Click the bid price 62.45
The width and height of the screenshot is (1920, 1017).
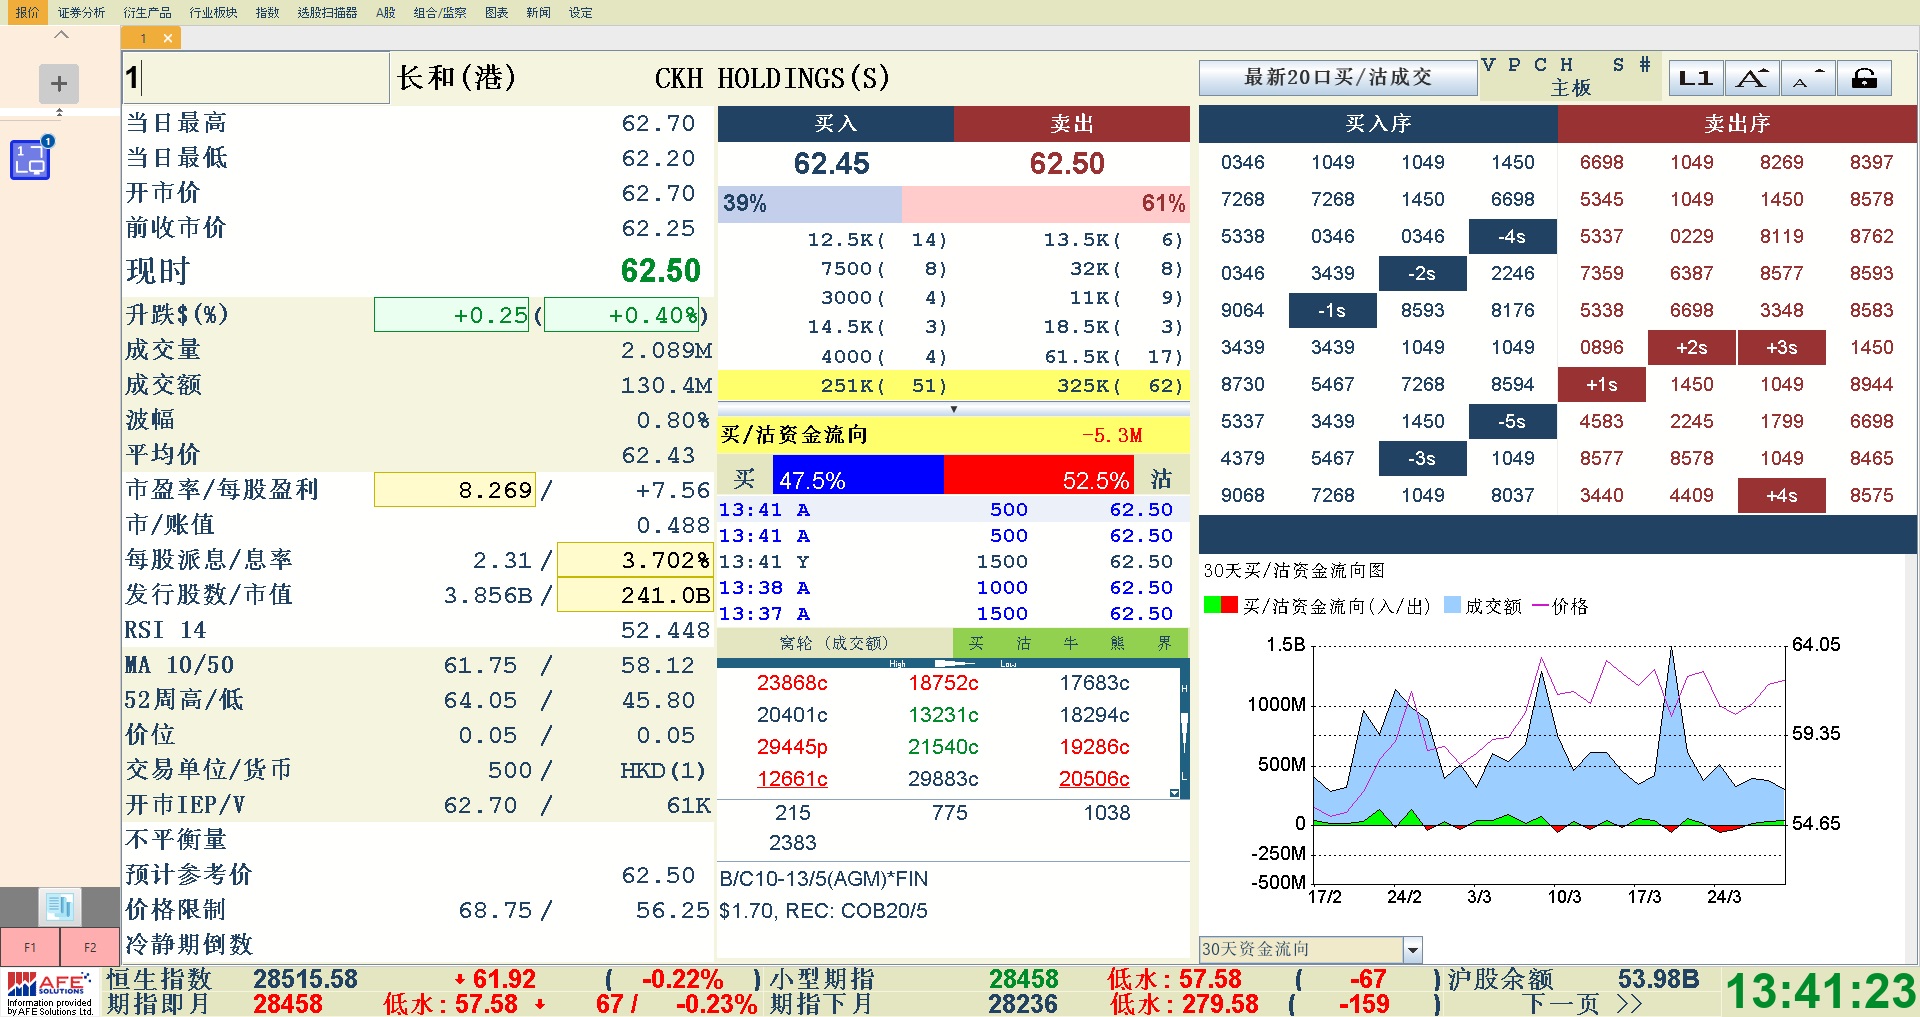pyautogui.click(x=832, y=163)
